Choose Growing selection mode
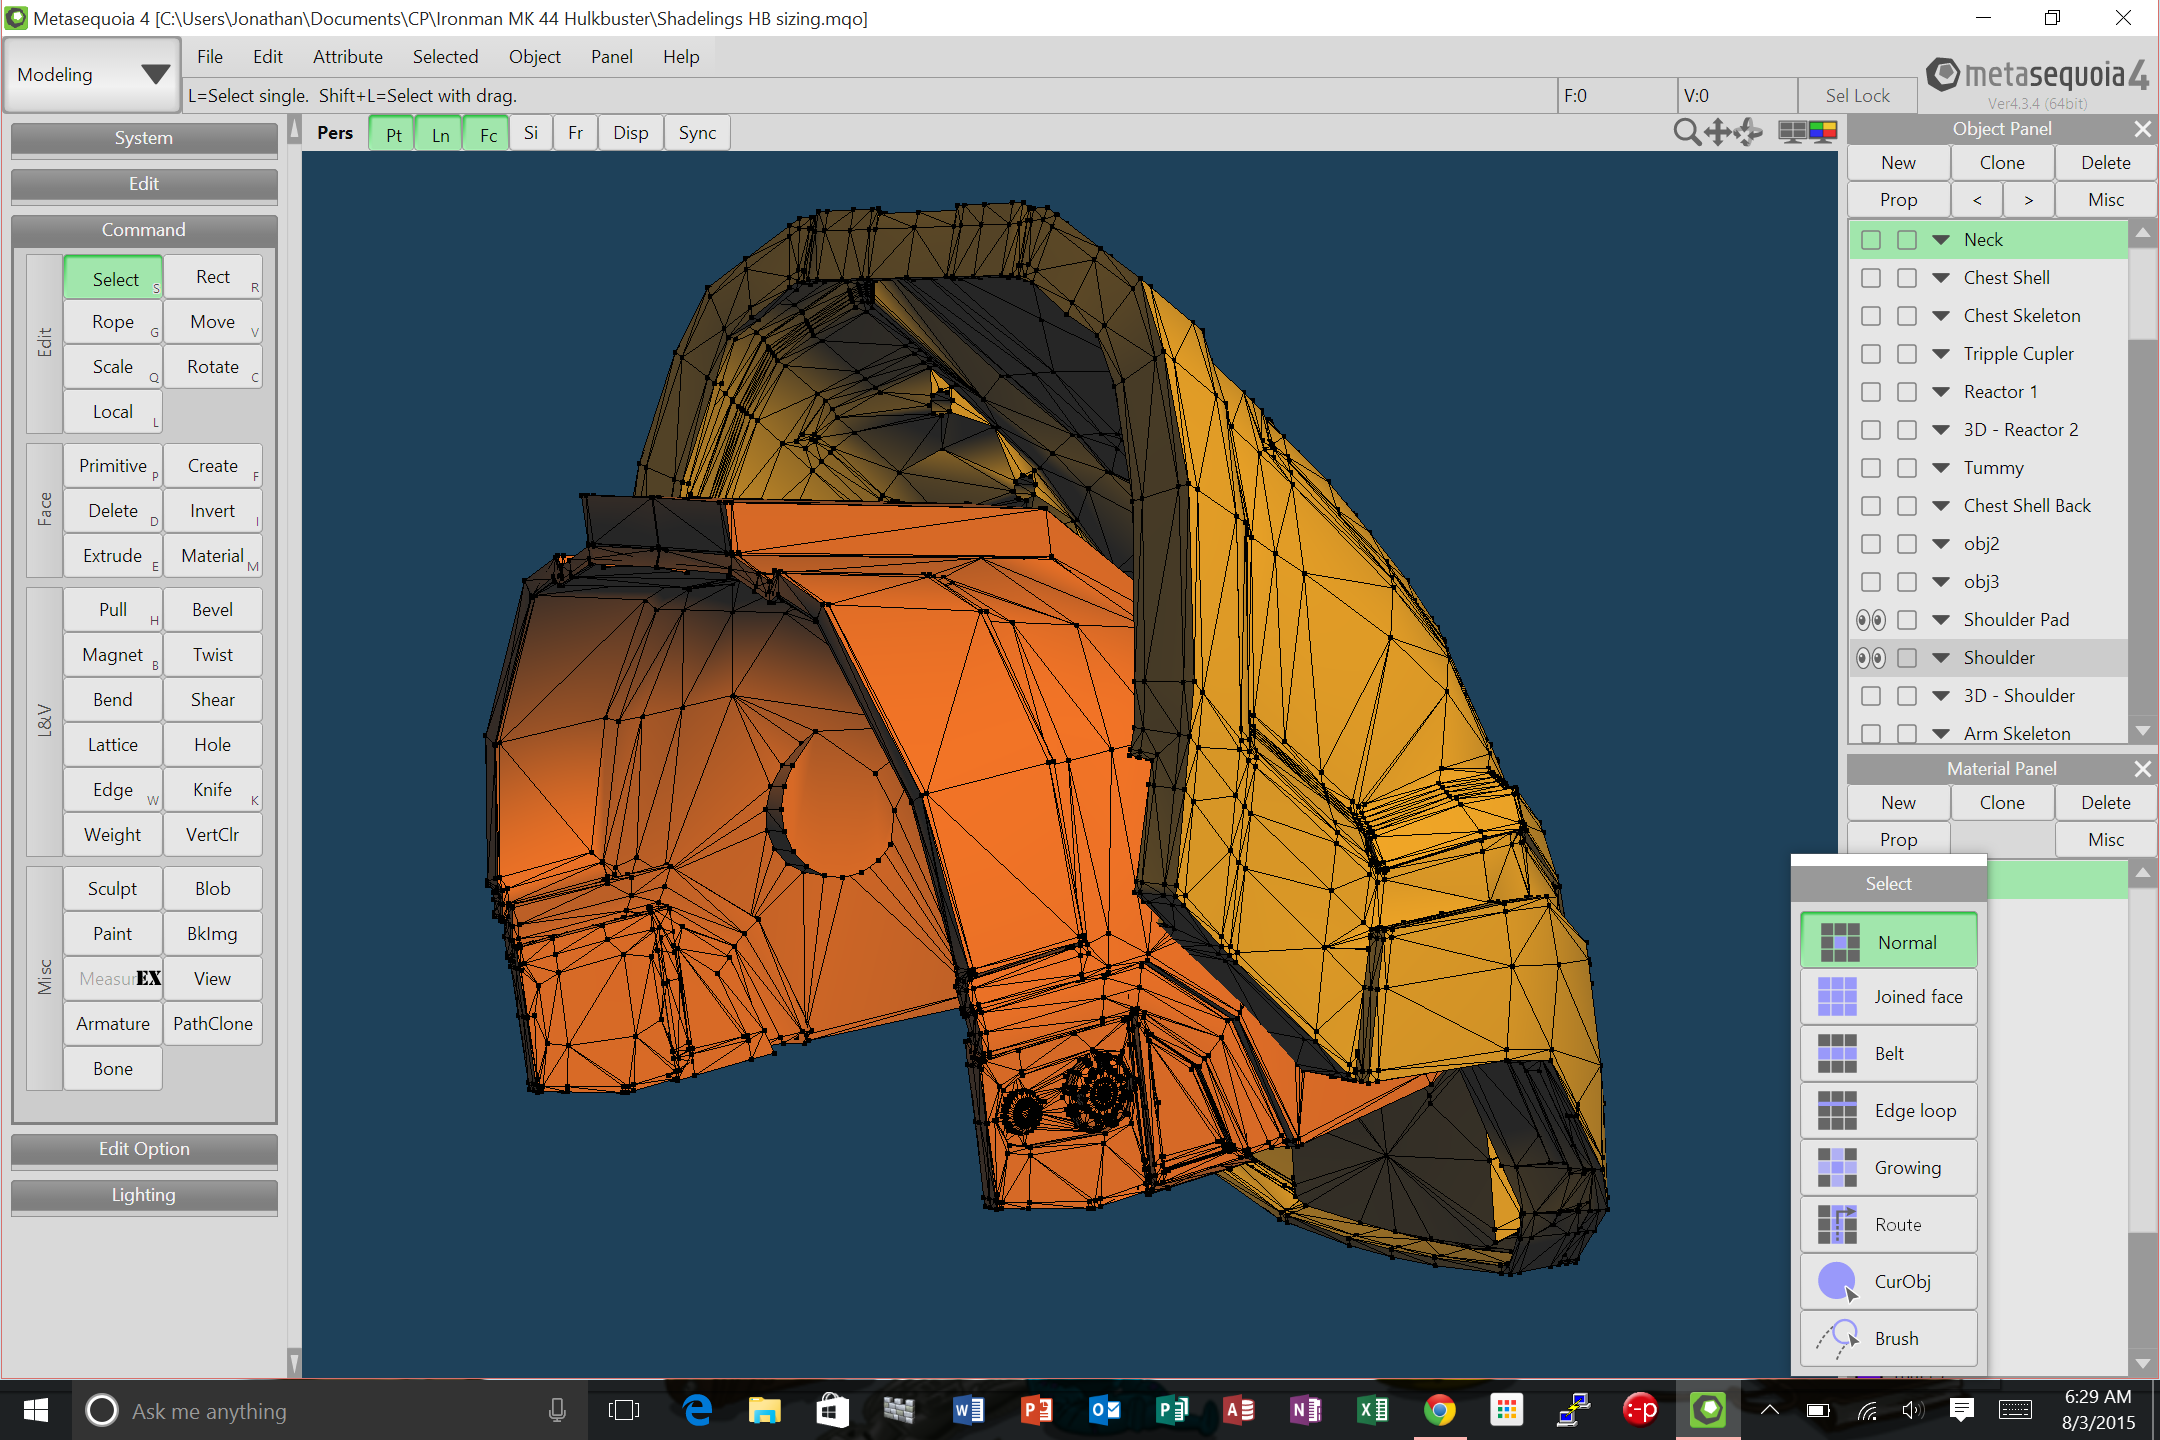The height and width of the screenshot is (1440, 2160). (x=1888, y=1168)
